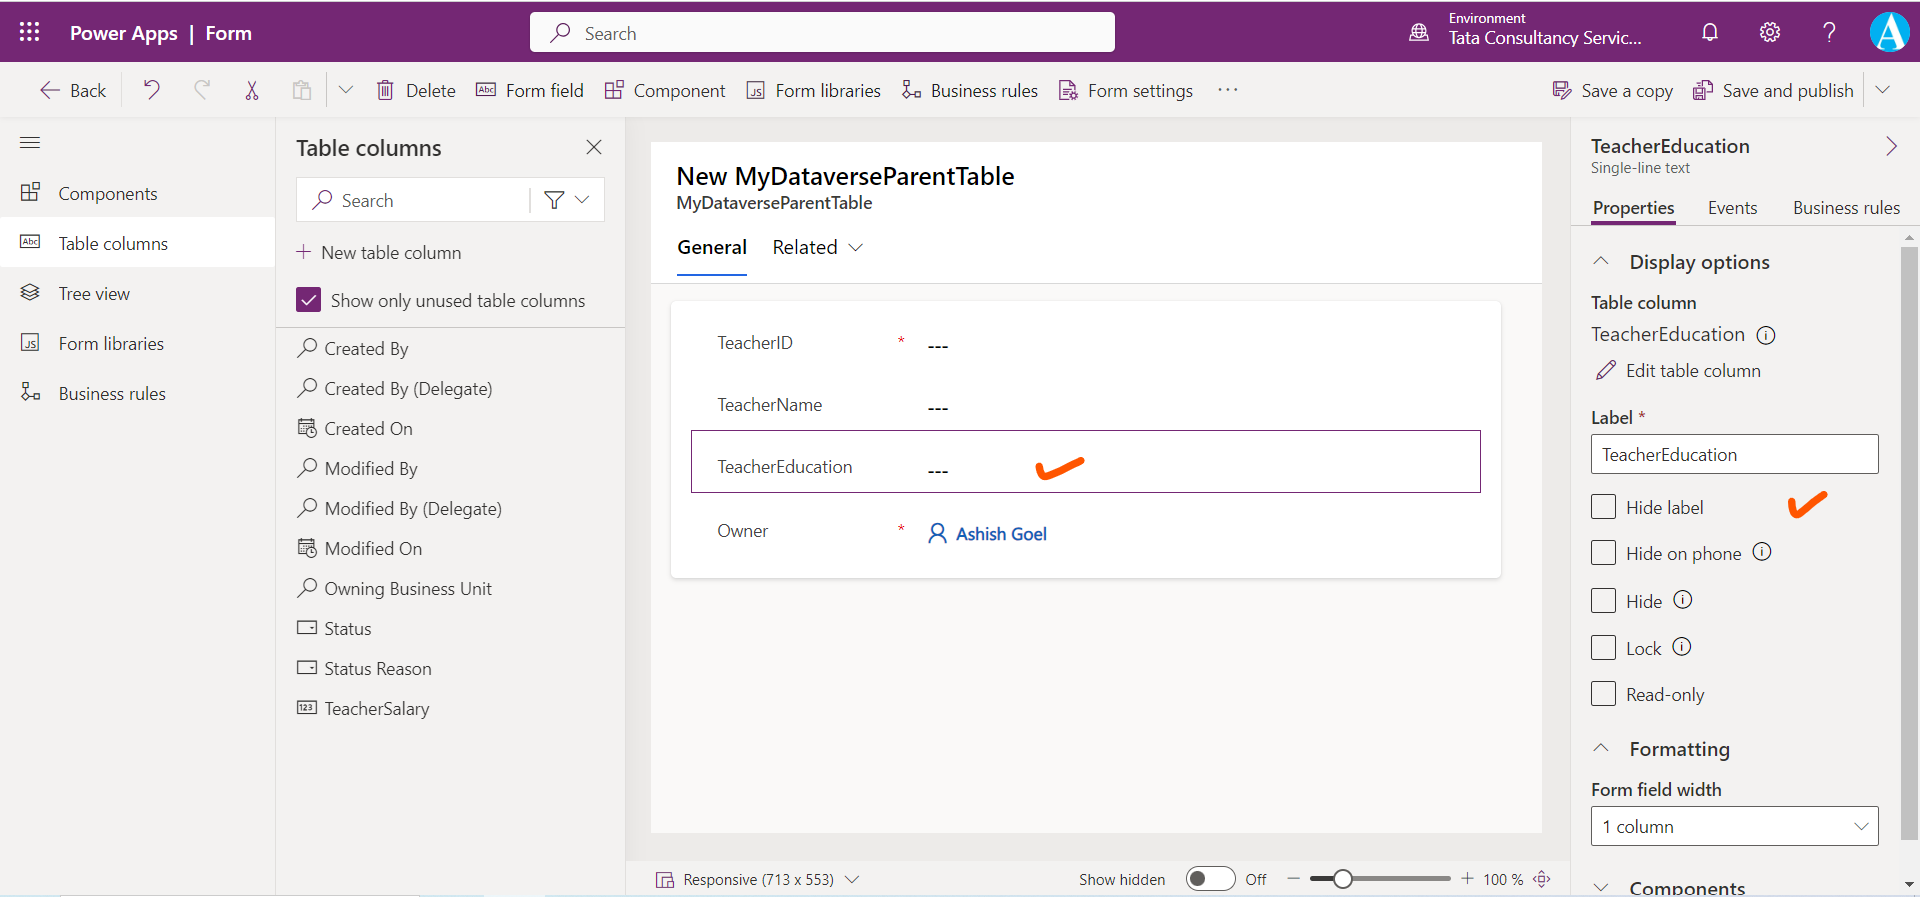
Task: Click info icon next to TeacherEducation column
Action: pos(1766,335)
